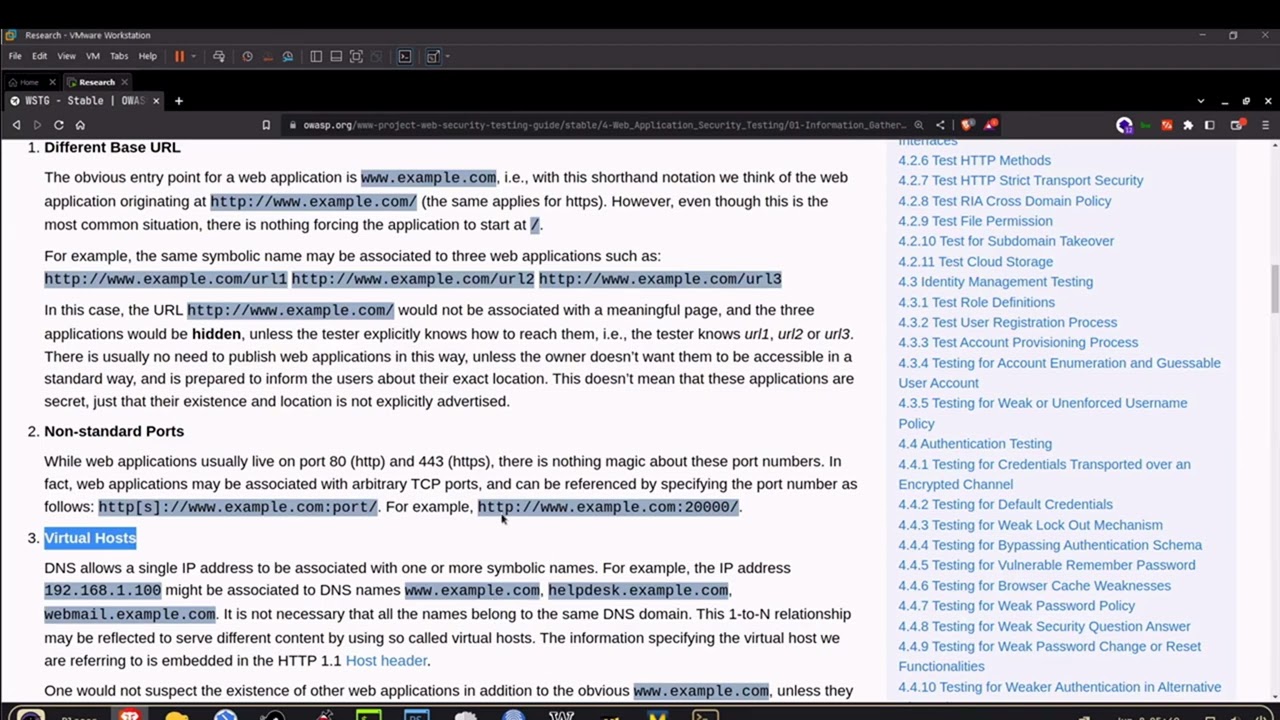
Task: Toggle the VMware library sidebar
Action: [316, 56]
